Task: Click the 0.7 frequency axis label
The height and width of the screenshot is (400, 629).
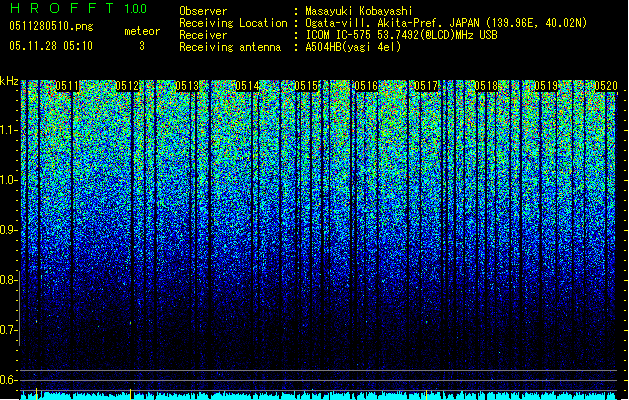Action: click(x=8, y=330)
